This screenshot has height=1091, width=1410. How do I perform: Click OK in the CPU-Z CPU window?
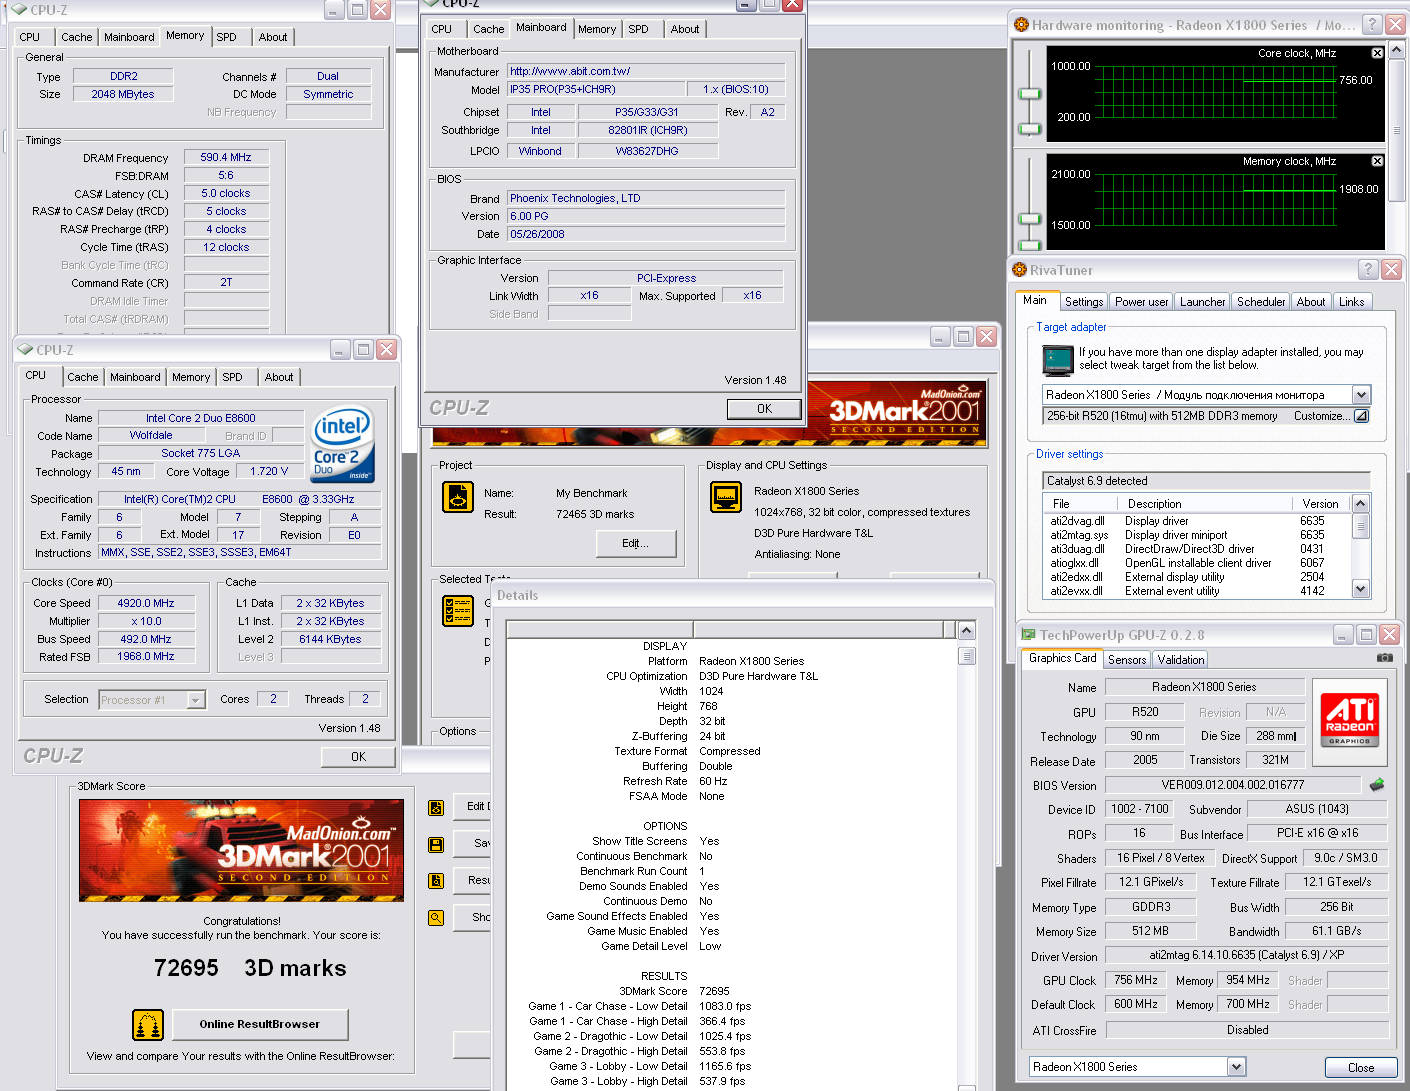pos(359,757)
